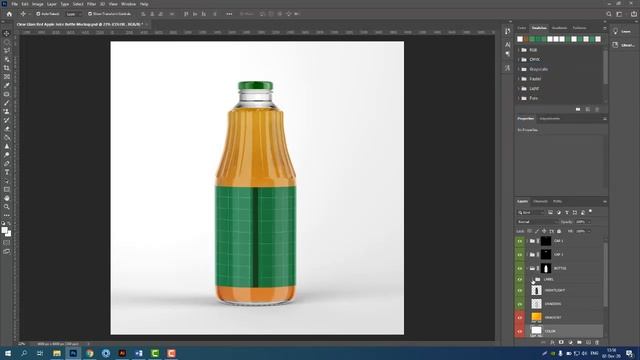Open the Libraries panel button
This screenshot has width=640, height=360.
tap(624, 45)
